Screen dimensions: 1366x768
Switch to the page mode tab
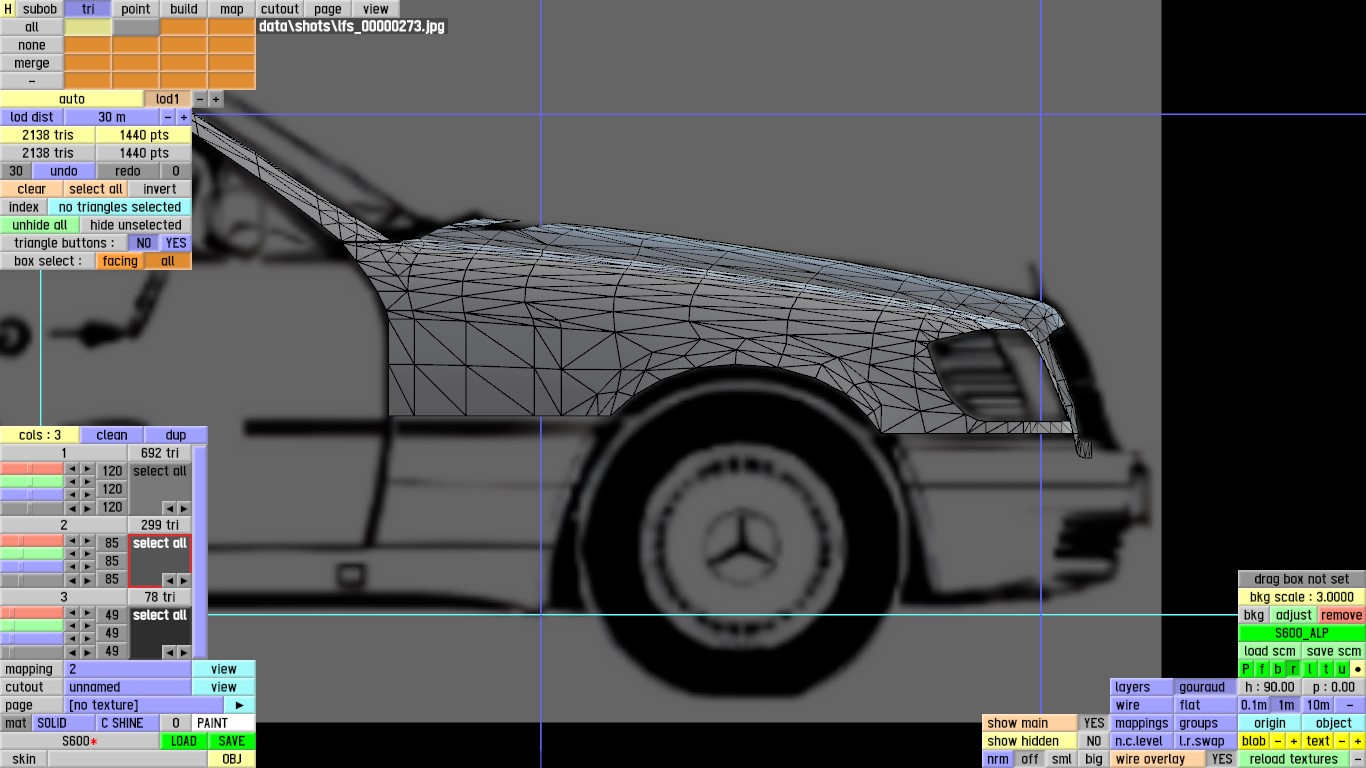(x=328, y=9)
